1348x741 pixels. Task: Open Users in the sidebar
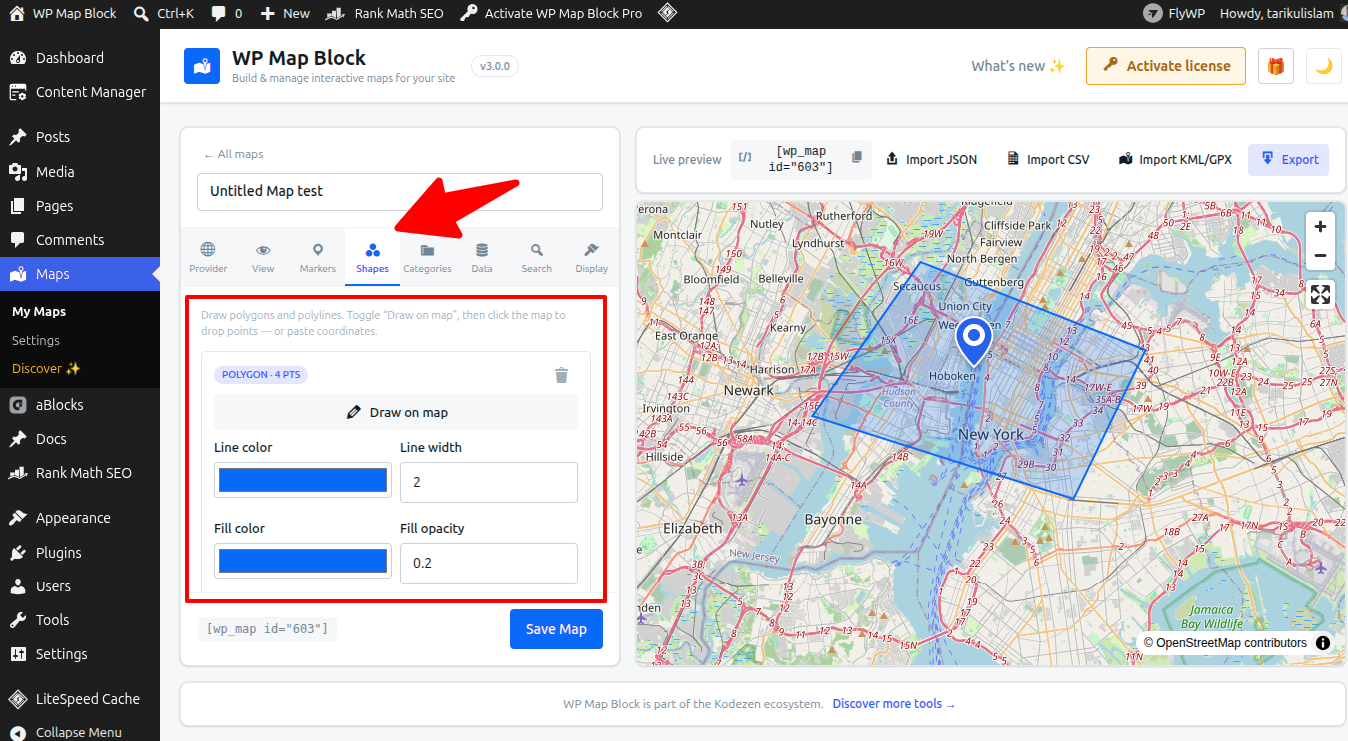coord(80,586)
